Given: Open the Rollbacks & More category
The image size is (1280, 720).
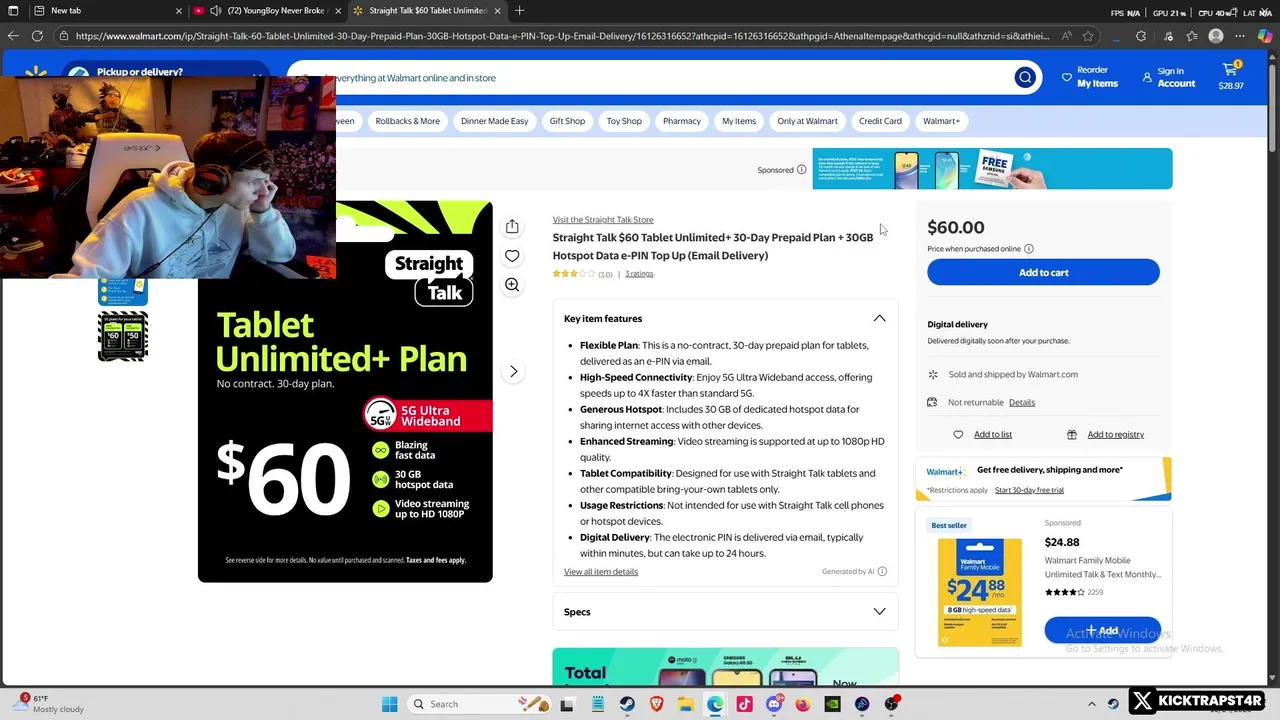Looking at the screenshot, I should [x=407, y=121].
